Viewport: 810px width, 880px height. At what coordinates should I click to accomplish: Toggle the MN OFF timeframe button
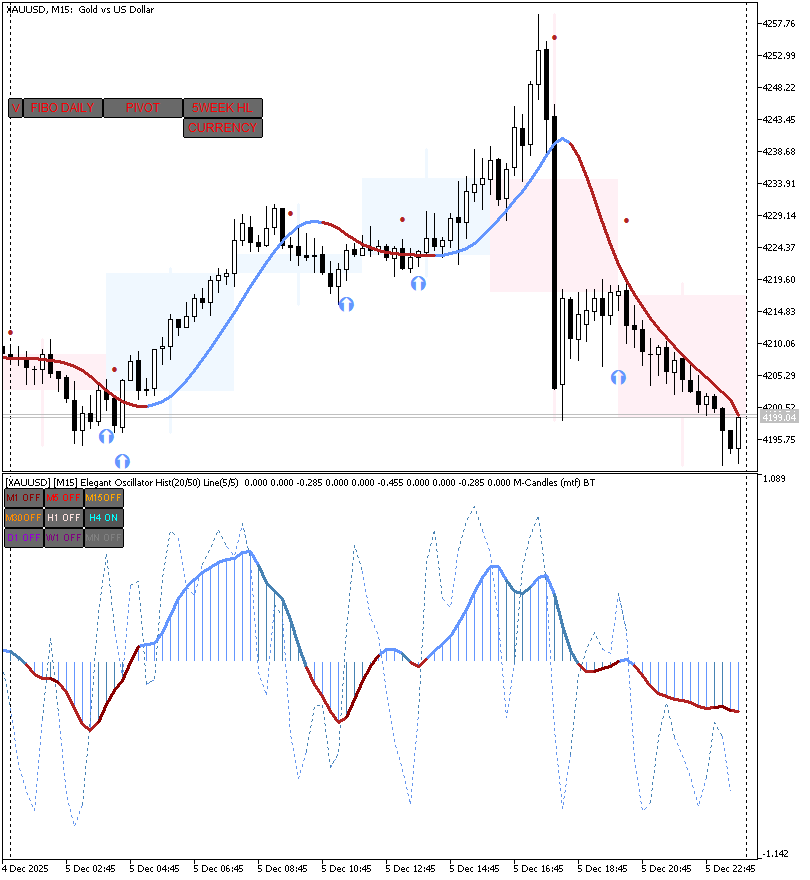(103, 538)
